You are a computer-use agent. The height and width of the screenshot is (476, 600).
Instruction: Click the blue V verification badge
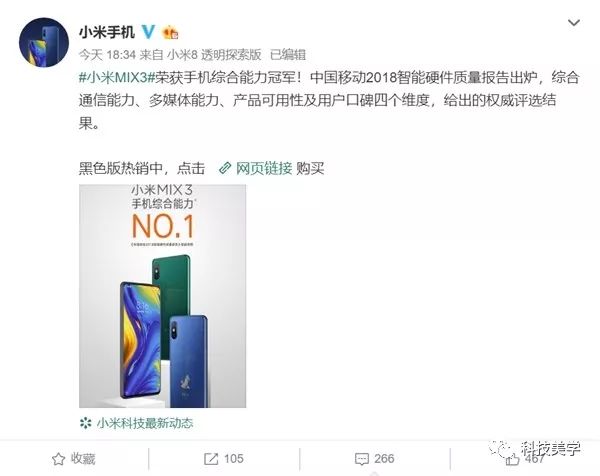tap(148, 32)
